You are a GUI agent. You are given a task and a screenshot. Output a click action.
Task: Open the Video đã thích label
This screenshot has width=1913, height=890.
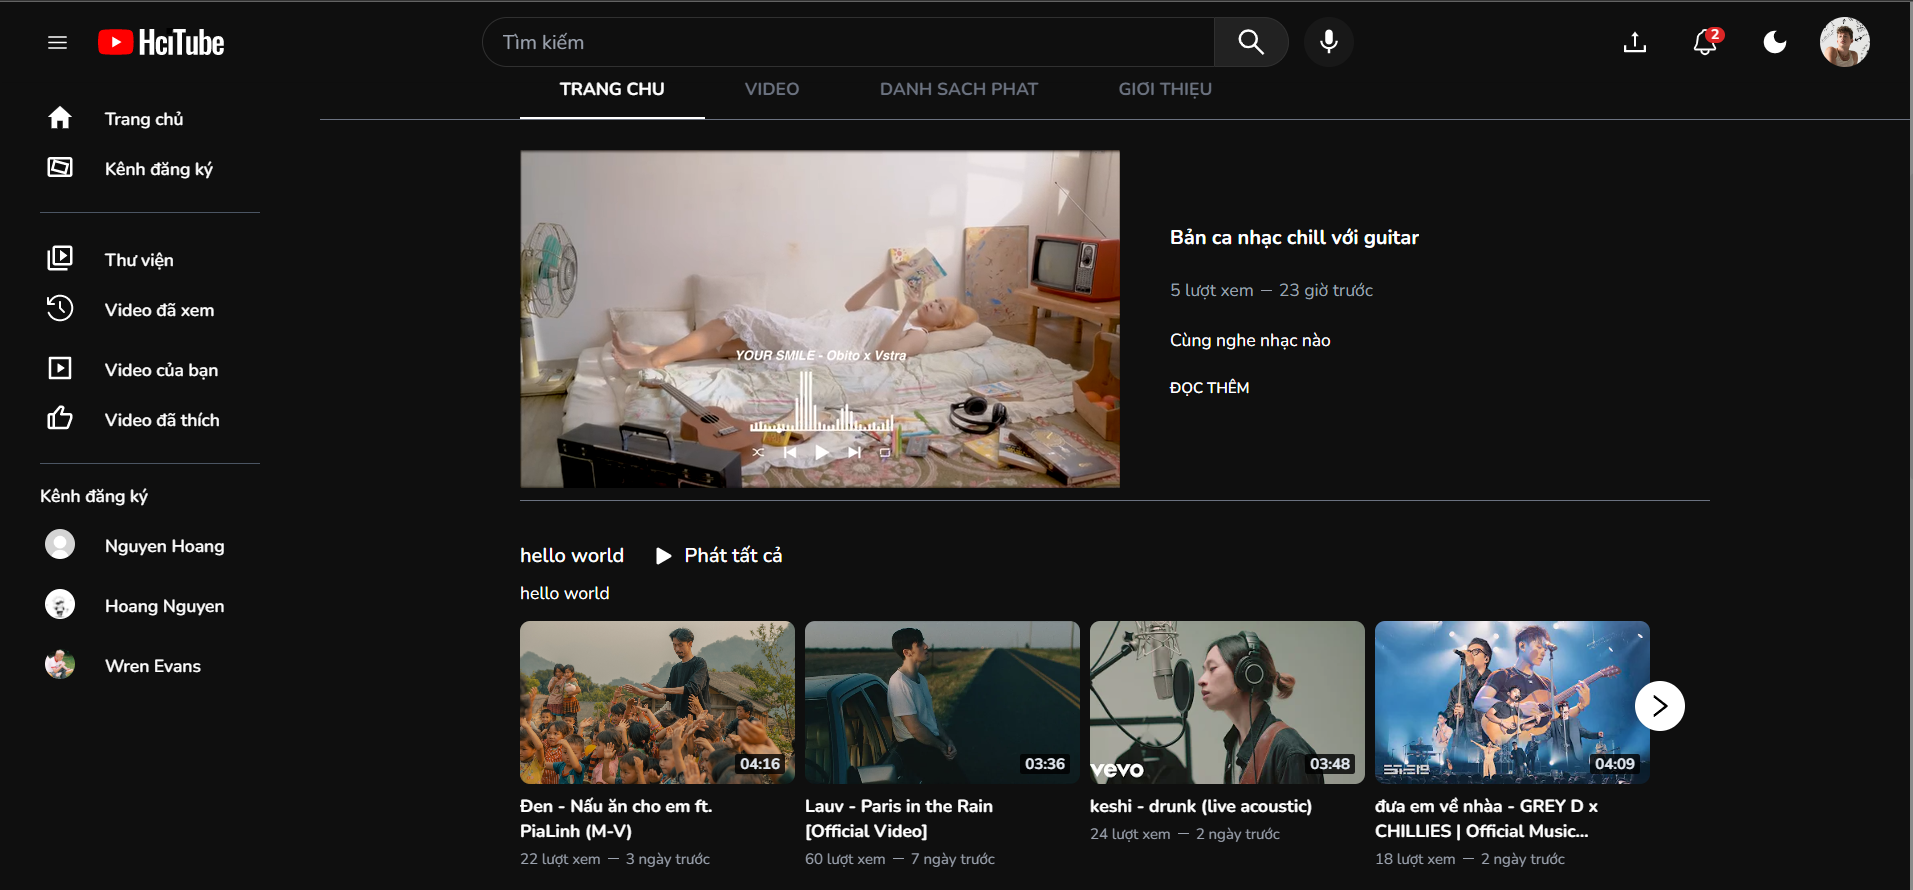[x=162, y=420]
